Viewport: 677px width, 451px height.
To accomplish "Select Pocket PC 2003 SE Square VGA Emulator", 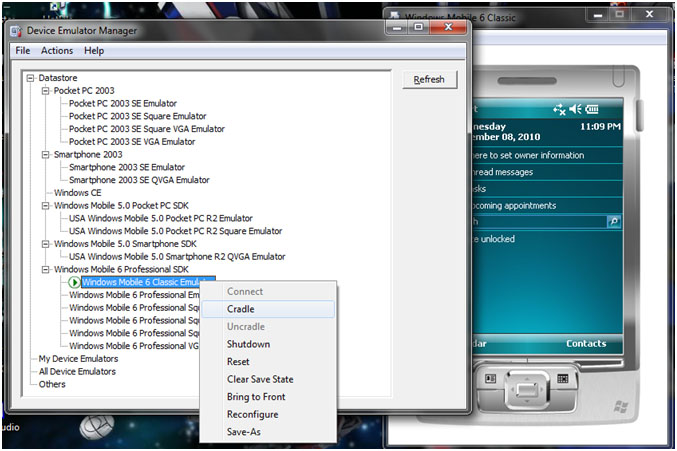I will (x=147, y=129).
